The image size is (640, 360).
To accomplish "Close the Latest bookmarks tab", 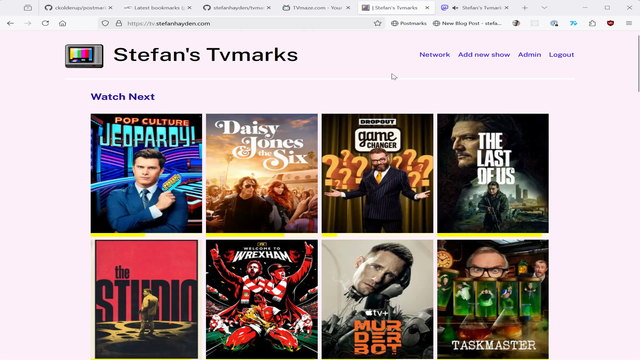I will (189, 8).
